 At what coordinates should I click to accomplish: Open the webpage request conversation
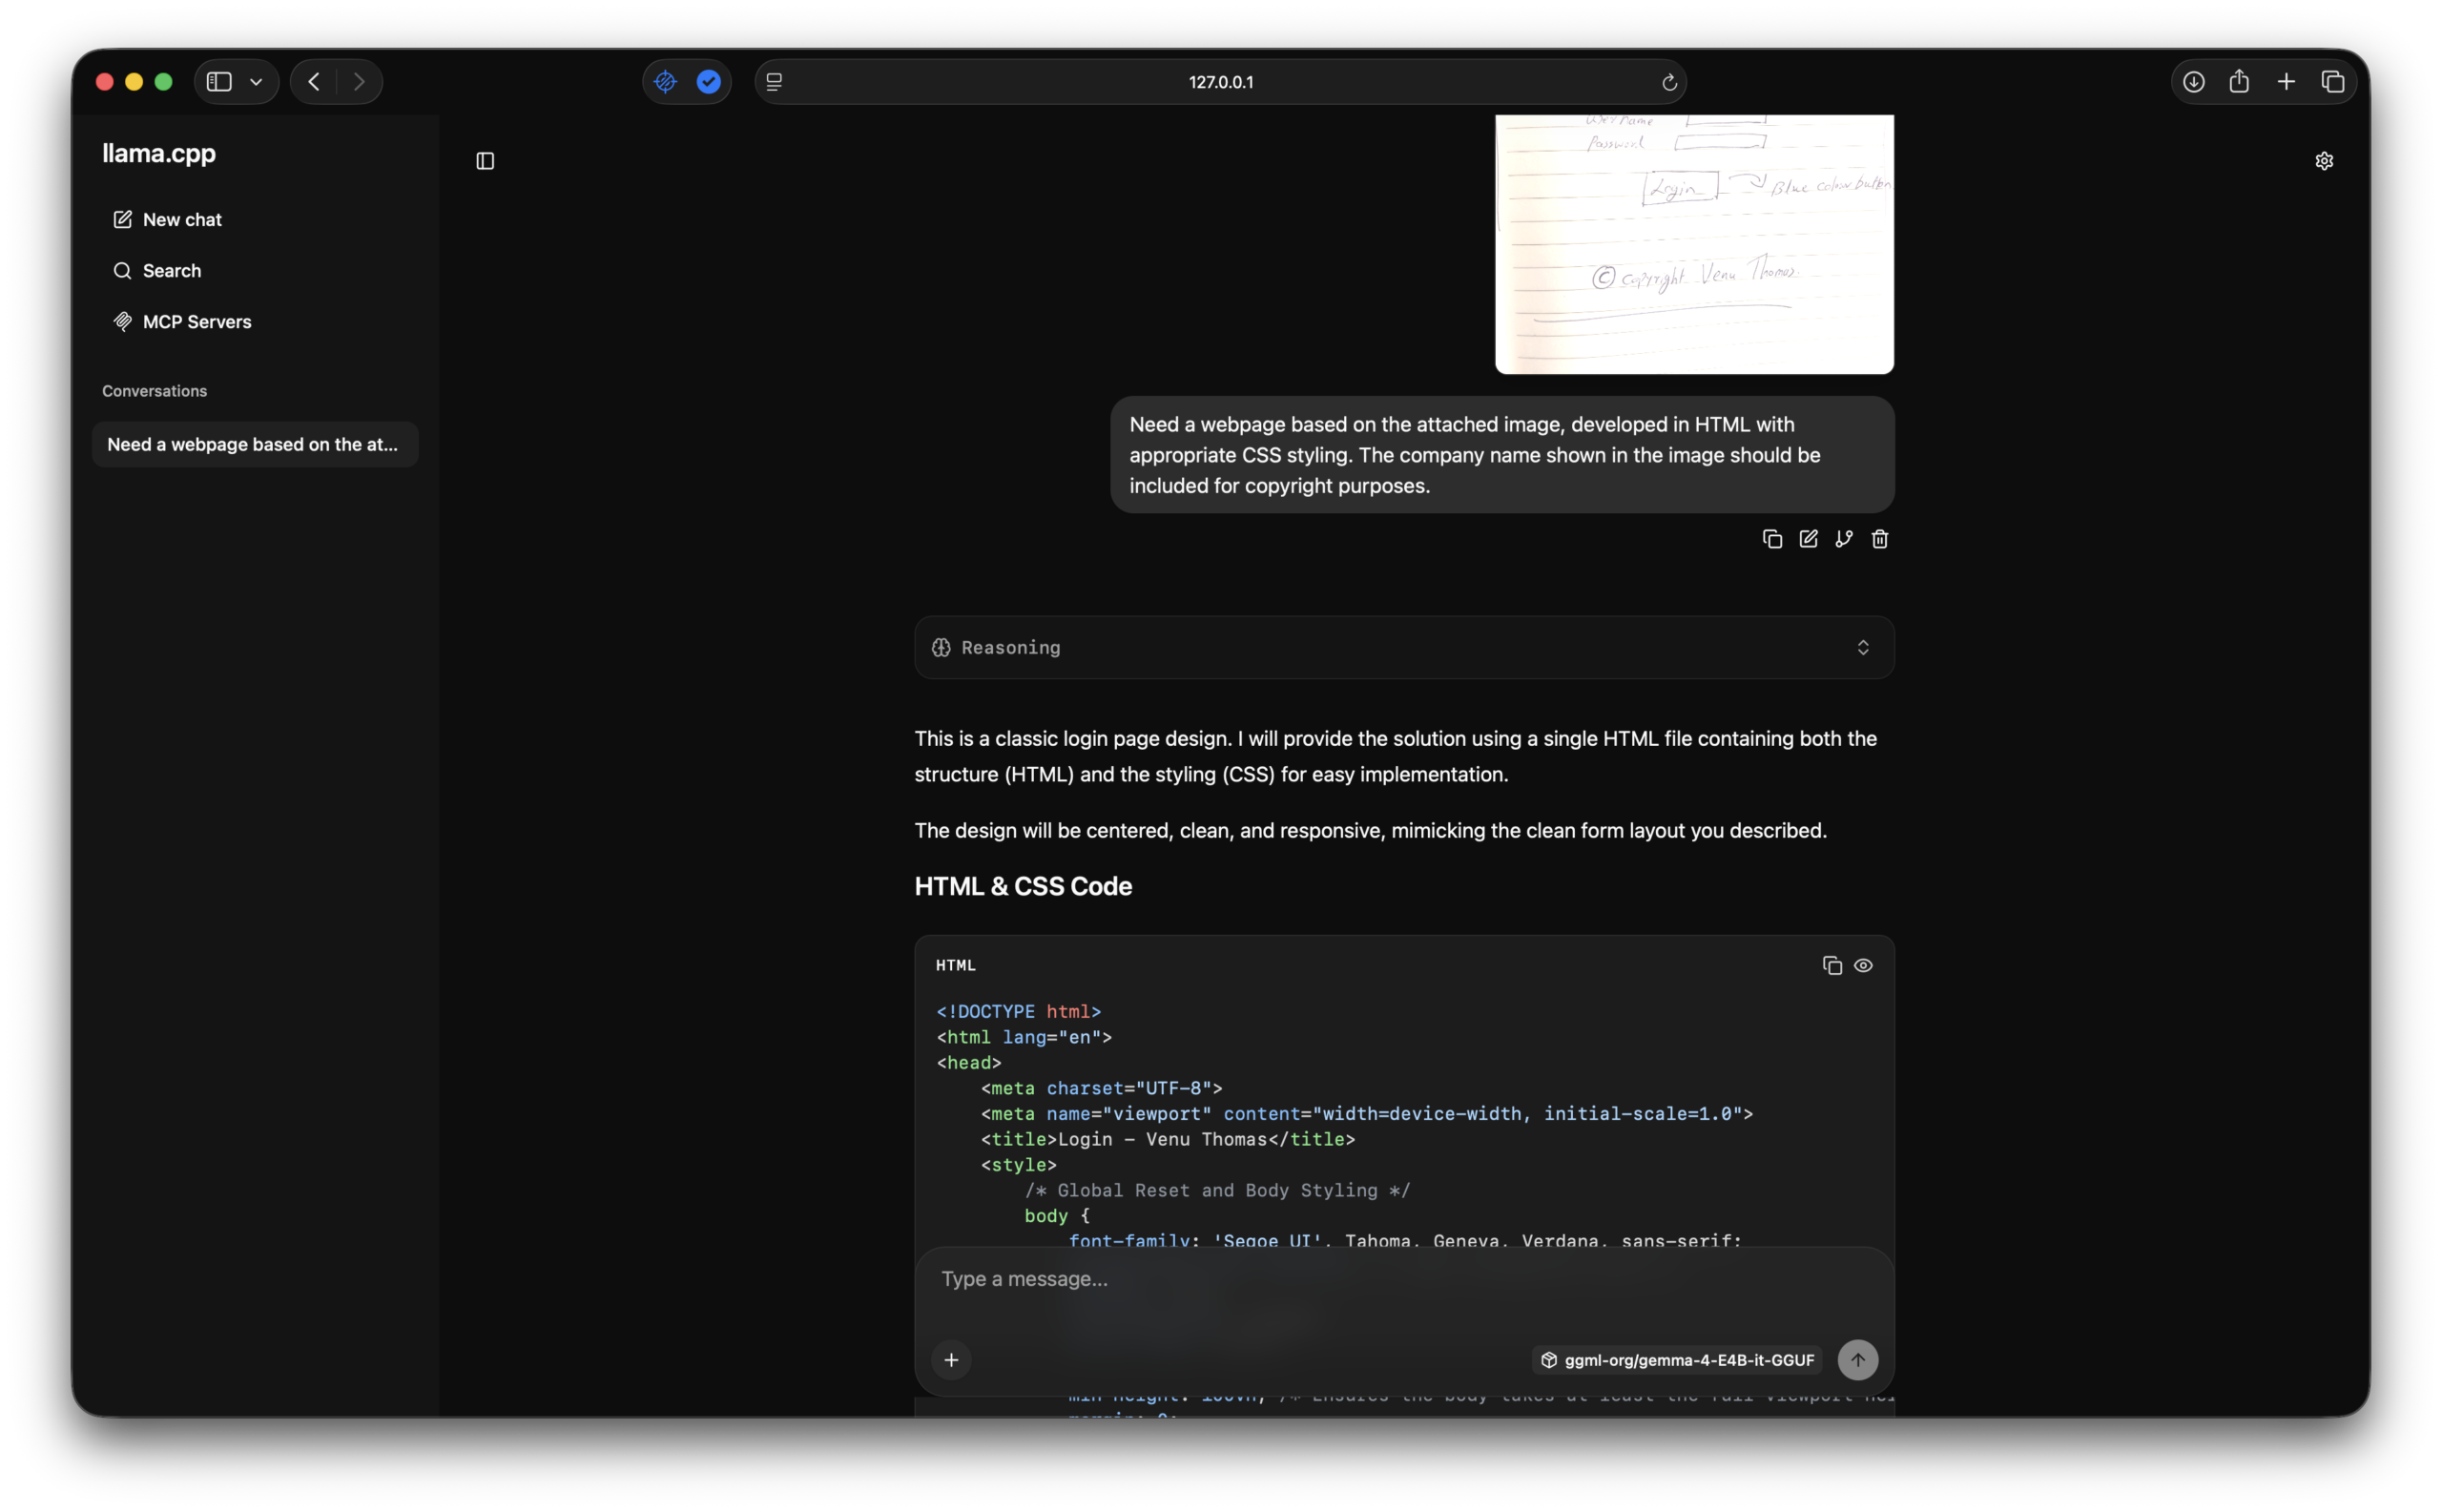point(254,444)
